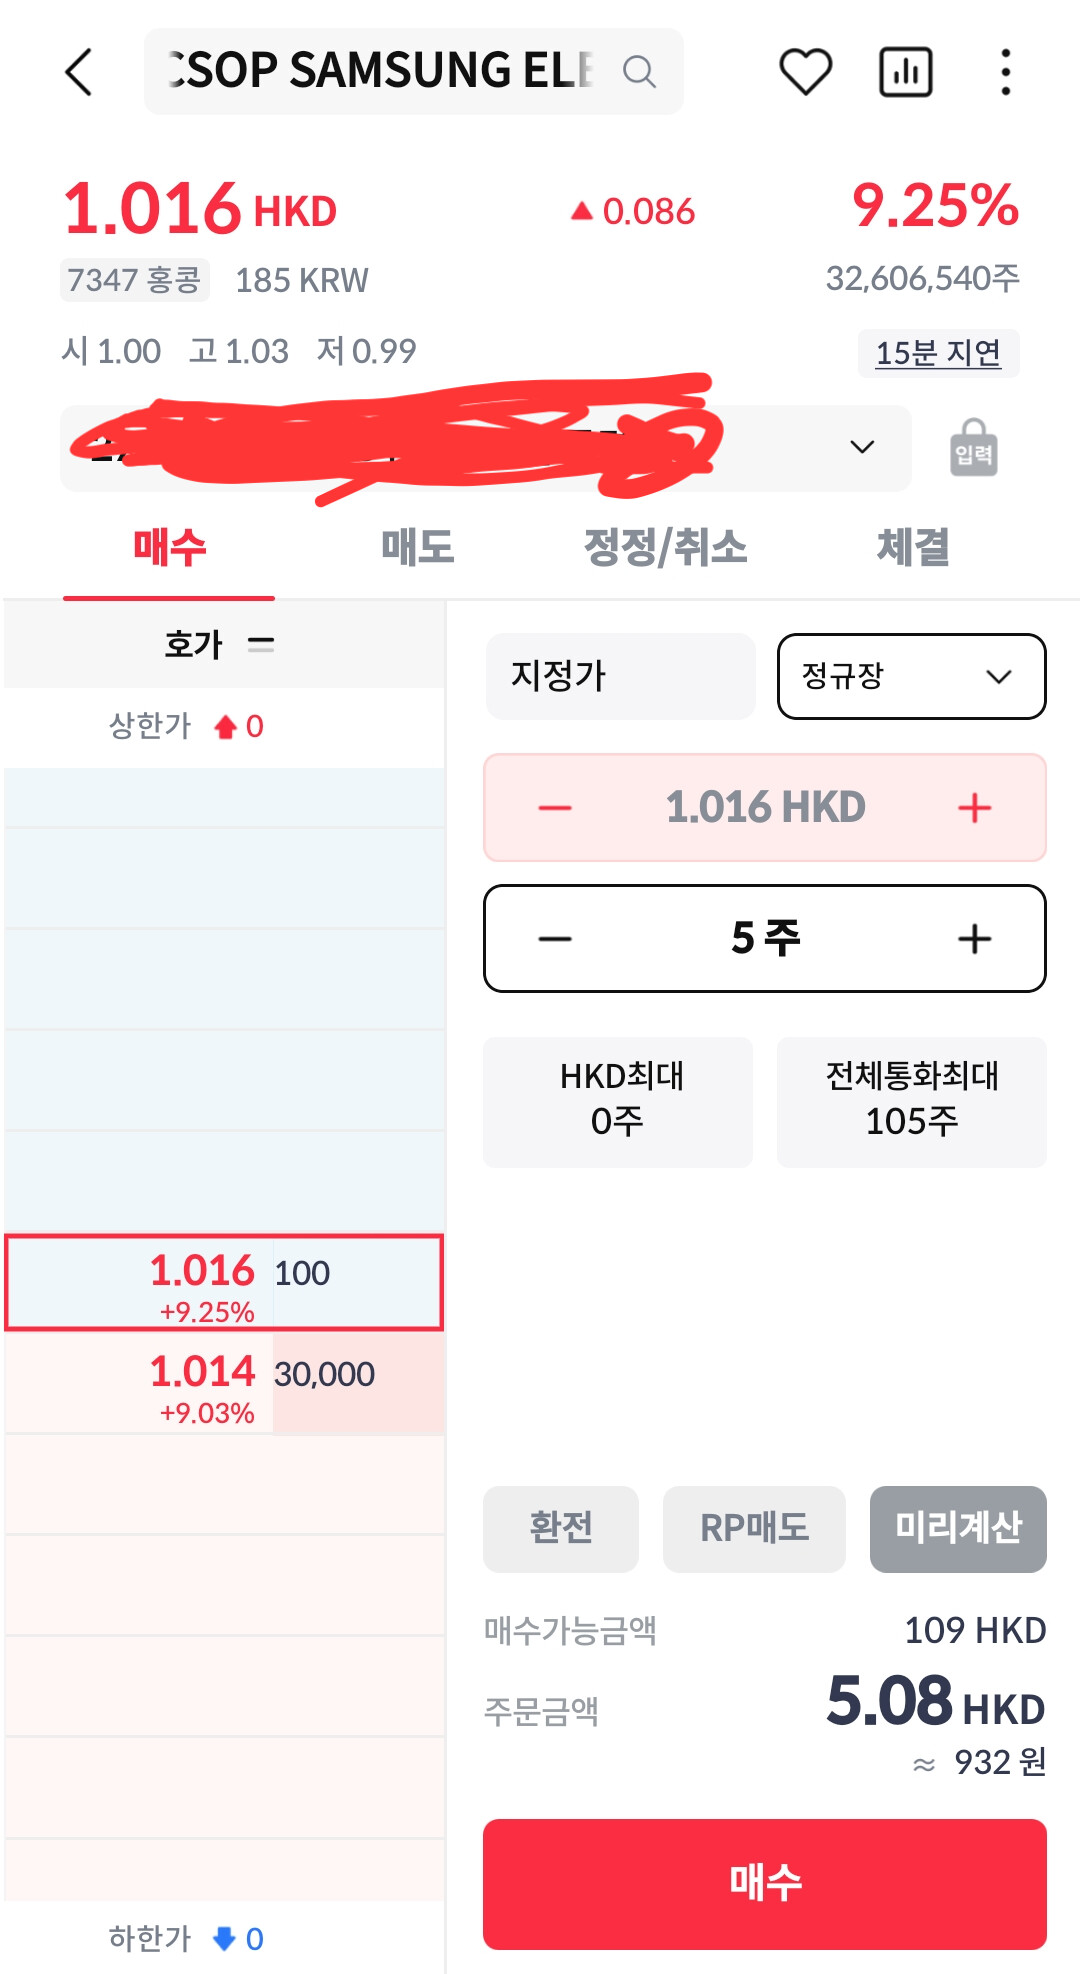Image resolution: width=1080 pixels, height=1974 pixels.
Task: Tap the 미리계산 button
Action: [x=958, y=1528]
